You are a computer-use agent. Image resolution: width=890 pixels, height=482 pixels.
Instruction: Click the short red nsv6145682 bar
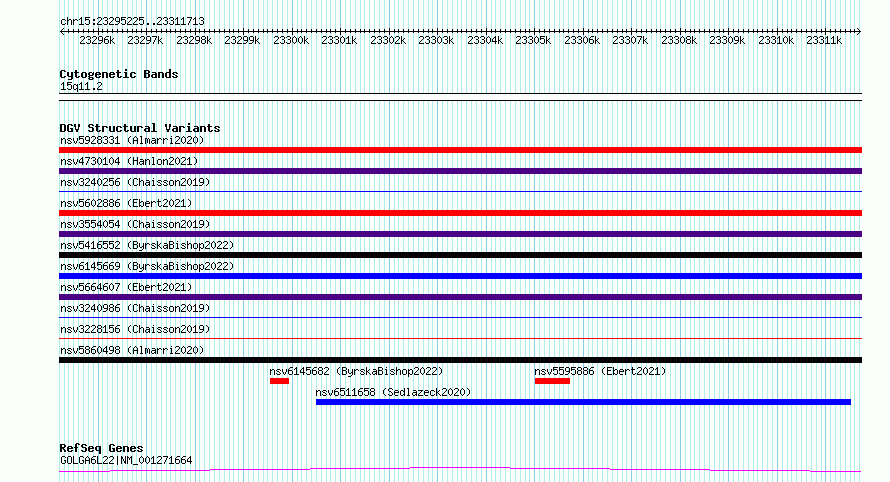coord(279,381)
